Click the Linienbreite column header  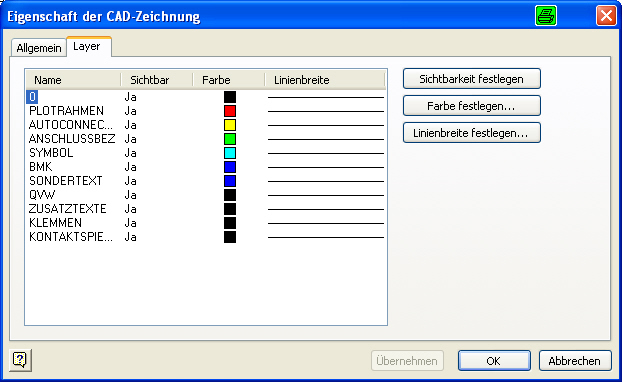pyautogui.click(x=325, y=80)
